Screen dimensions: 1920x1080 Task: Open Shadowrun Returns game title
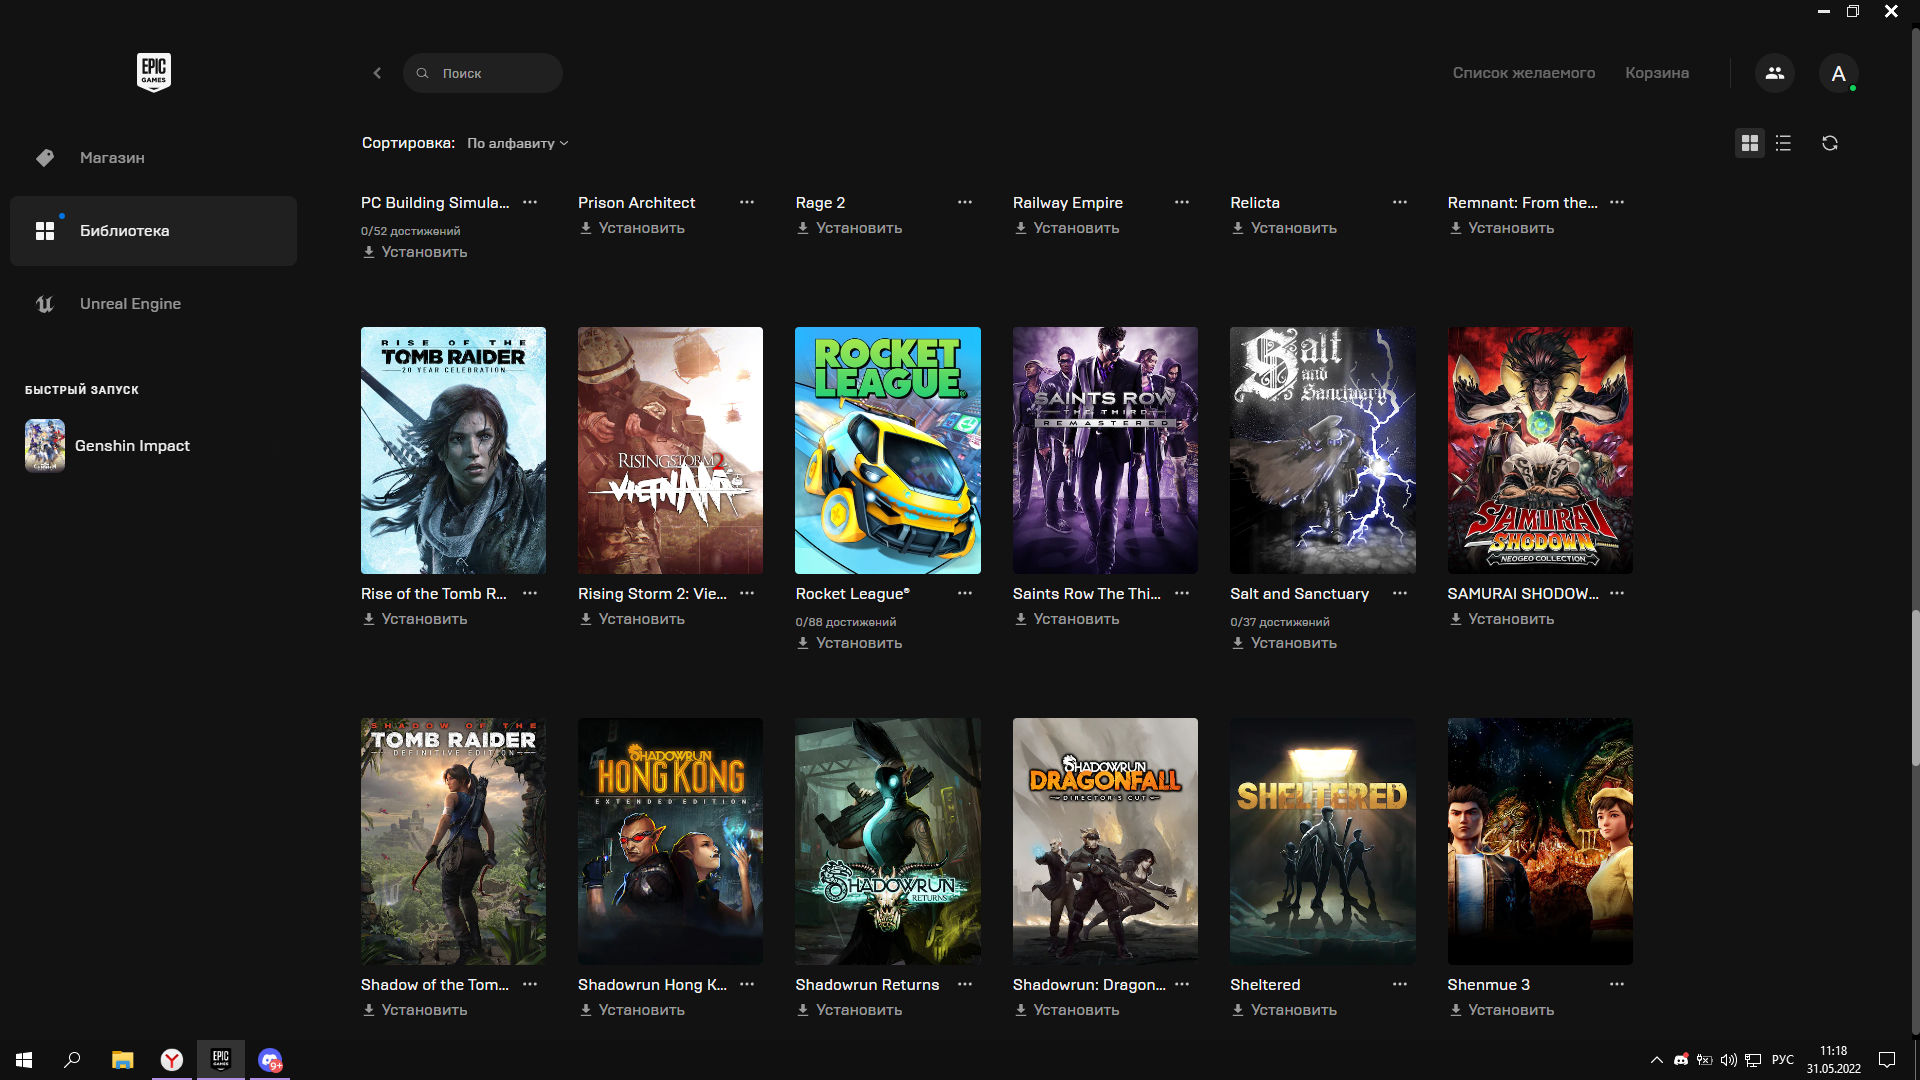point(867,985)
